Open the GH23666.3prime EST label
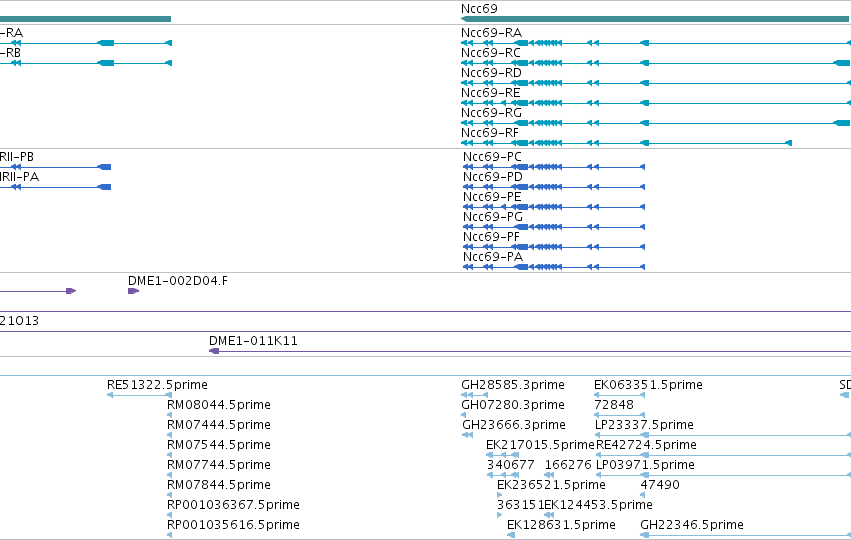 pyautogui.click(x=514, y=425)
